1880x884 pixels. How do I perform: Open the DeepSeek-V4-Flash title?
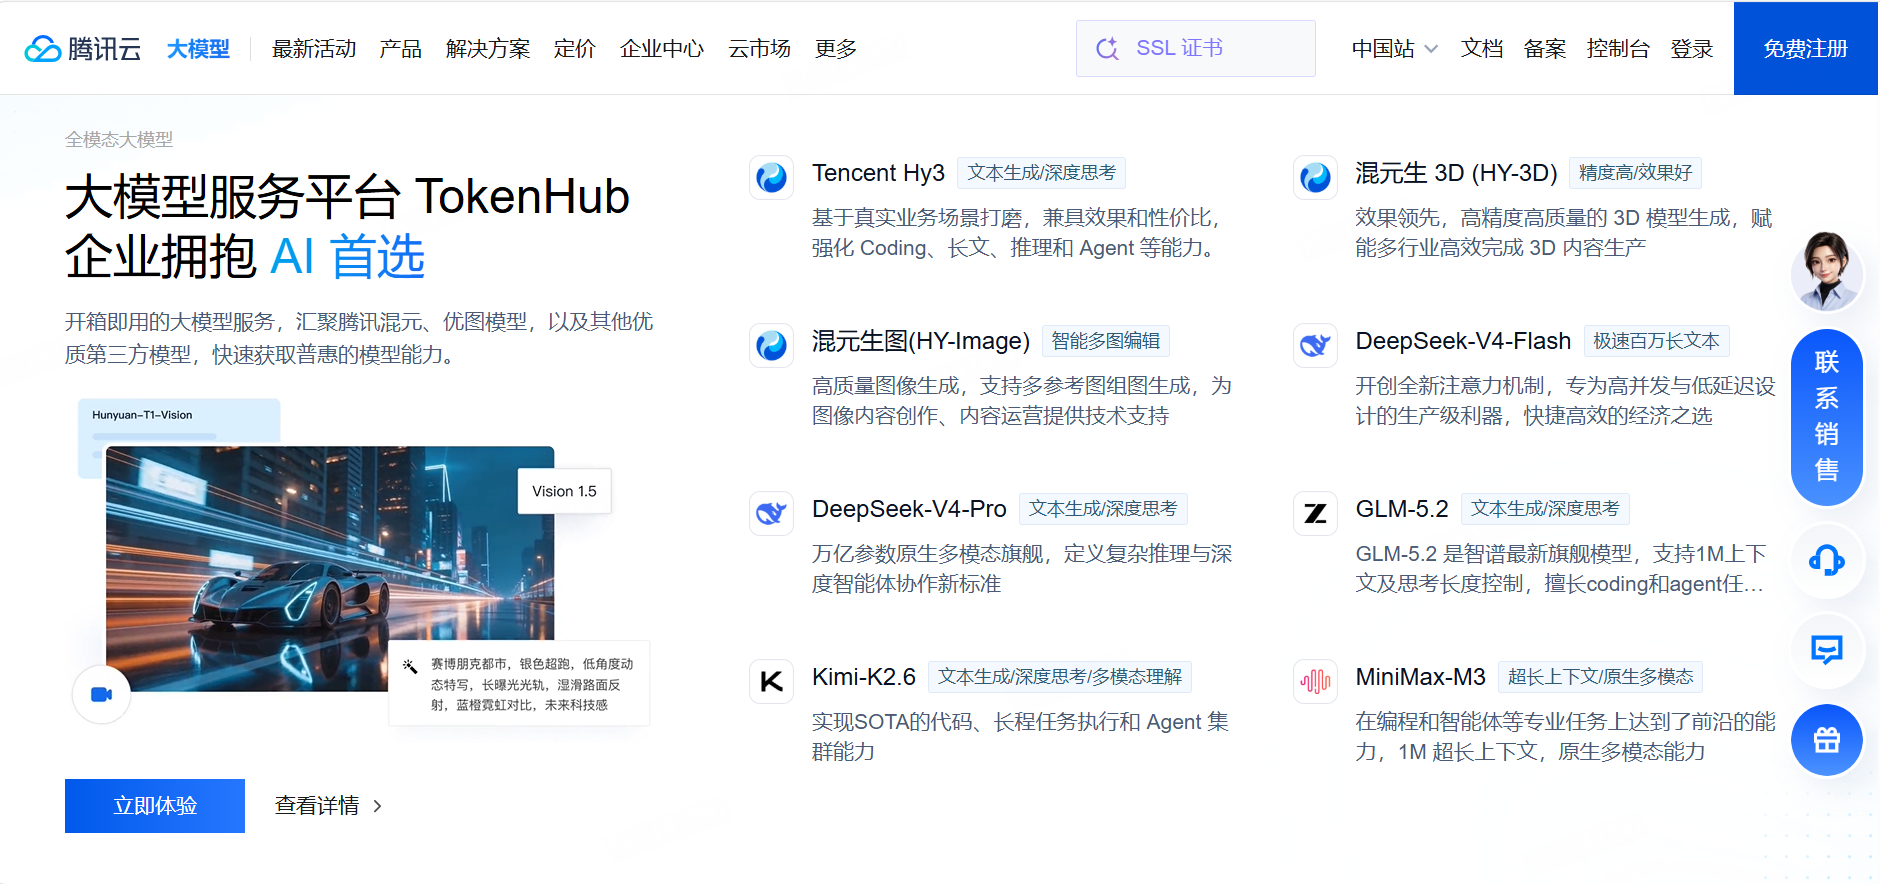pyautogui.click(x=1463, y=341)
